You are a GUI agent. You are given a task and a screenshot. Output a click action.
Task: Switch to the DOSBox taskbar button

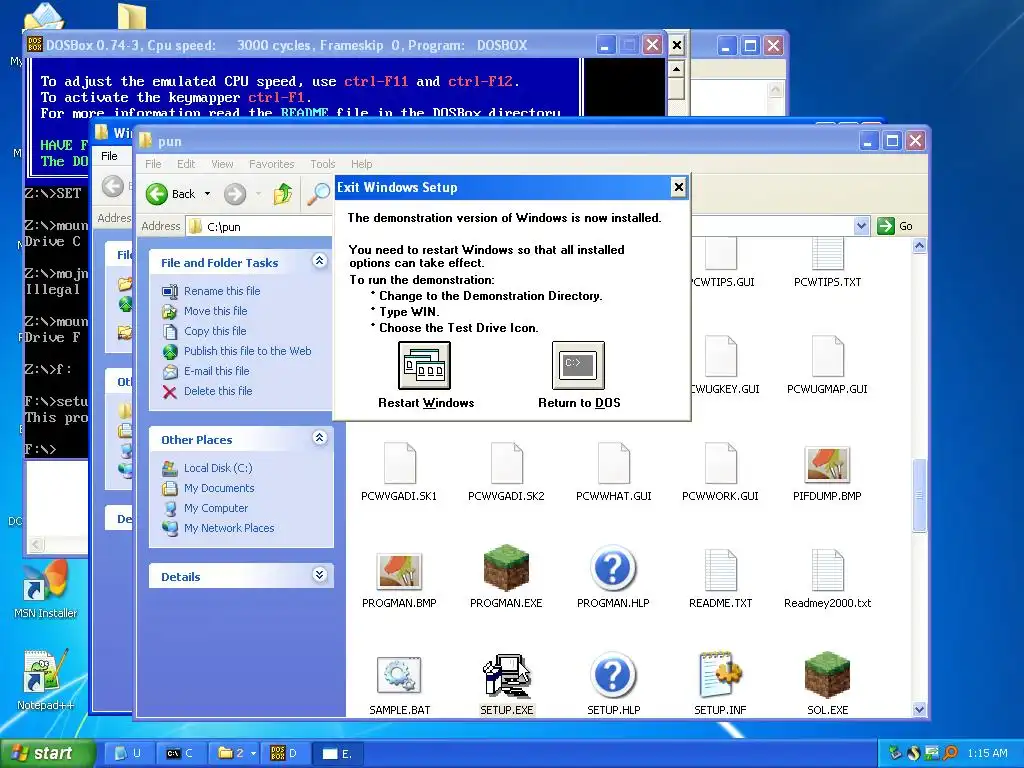[284, 754]
